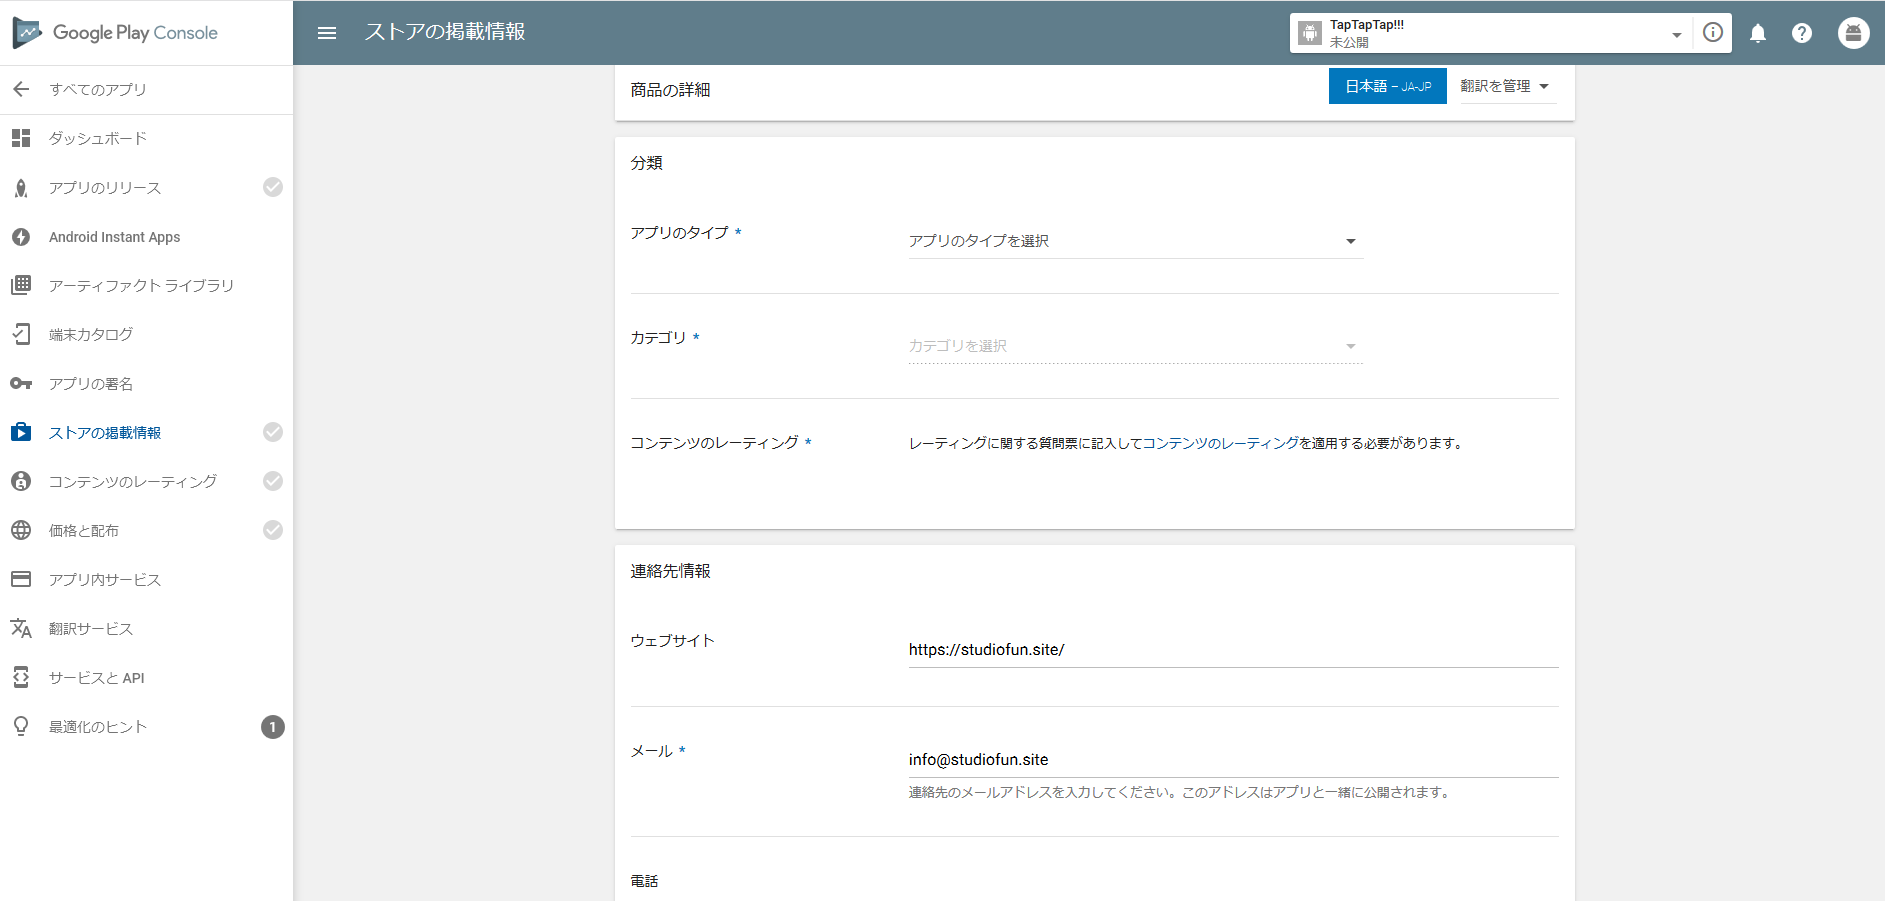1885x901 pixels.
Task: Expand the TapTapTap!!! app selector dropdown
Action: pos(1676,35)
